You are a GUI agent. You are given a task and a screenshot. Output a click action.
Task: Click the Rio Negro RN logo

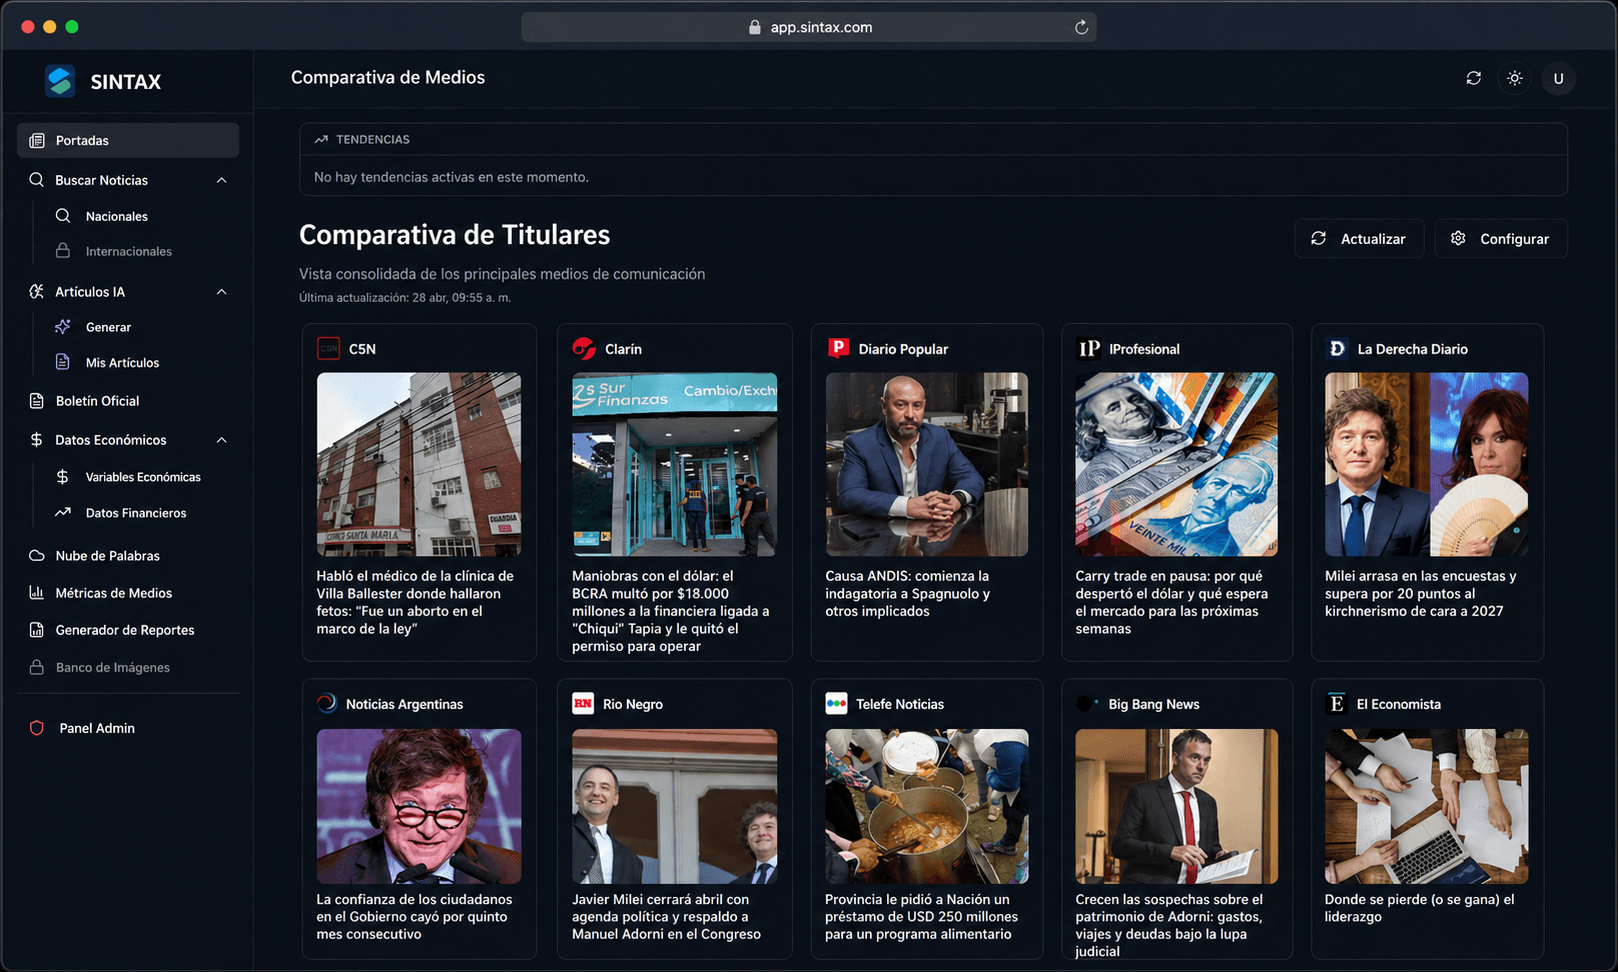[583, 704]
